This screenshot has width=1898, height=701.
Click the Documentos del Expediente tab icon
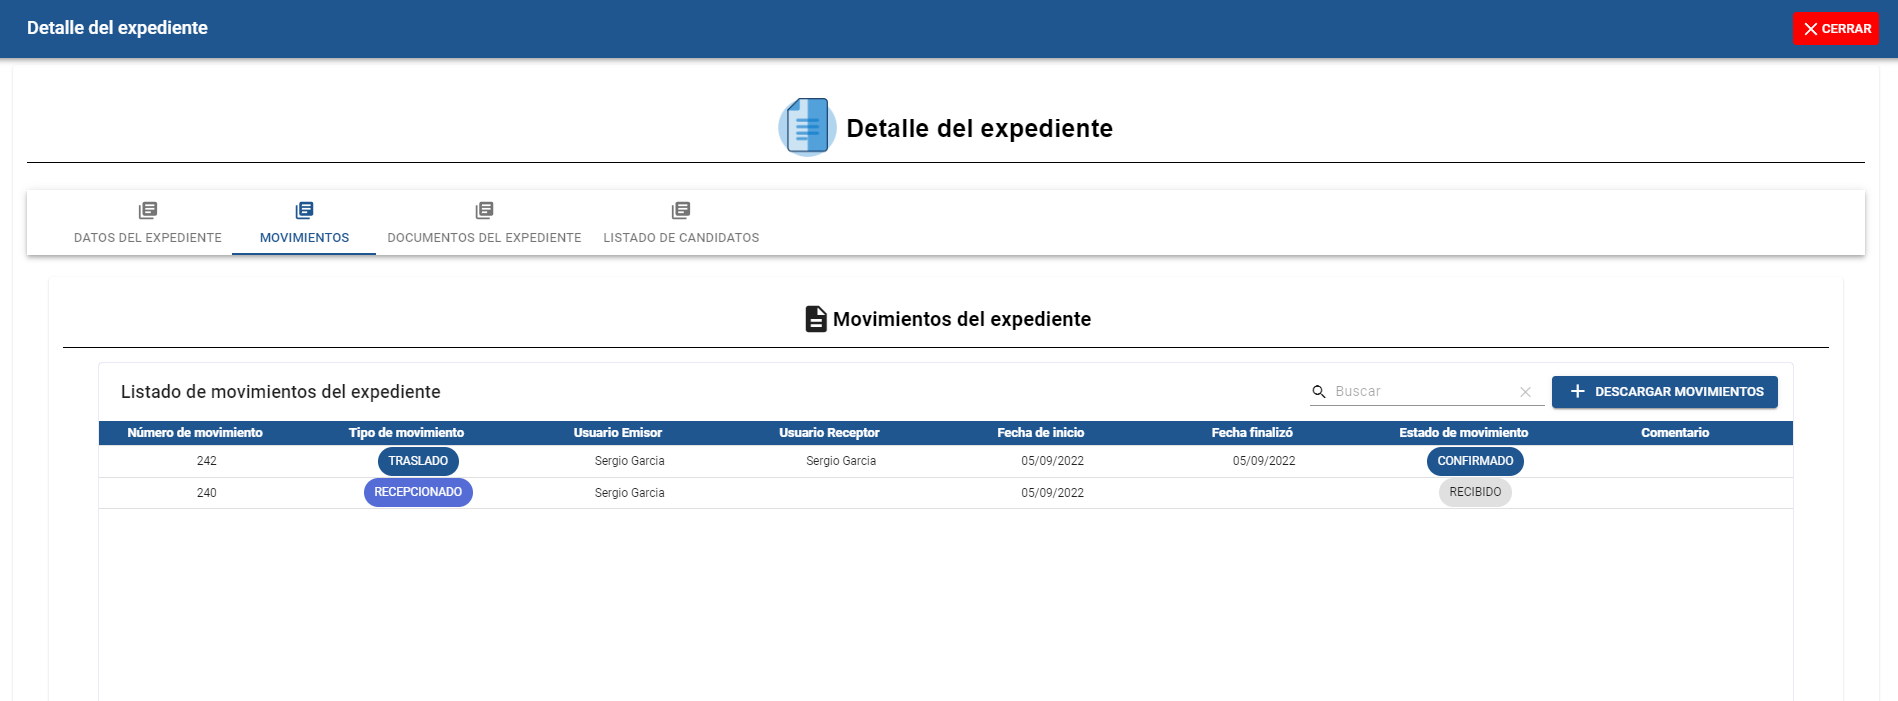484,210
